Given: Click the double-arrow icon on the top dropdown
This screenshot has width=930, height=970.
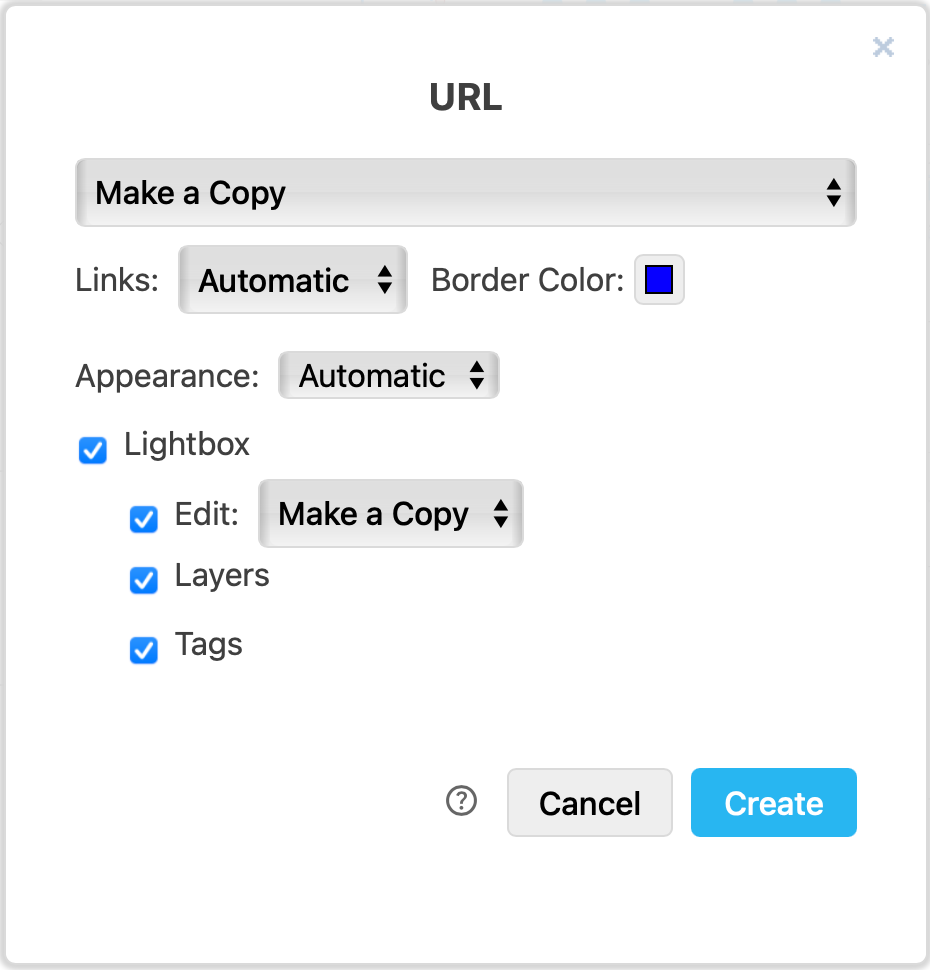Looking at the screenshot, I should (835, 192).
